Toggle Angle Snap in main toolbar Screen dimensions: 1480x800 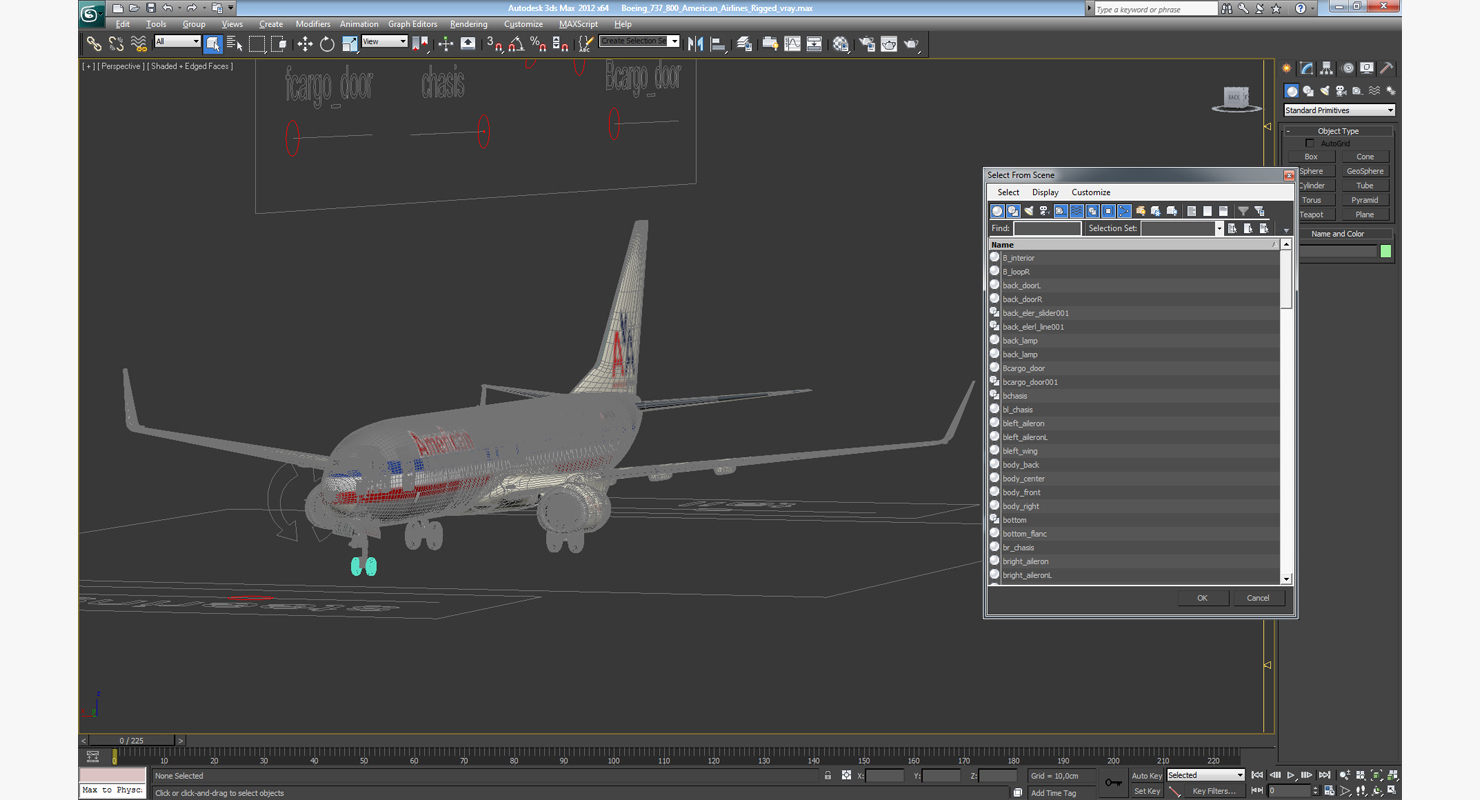[516, 43]
